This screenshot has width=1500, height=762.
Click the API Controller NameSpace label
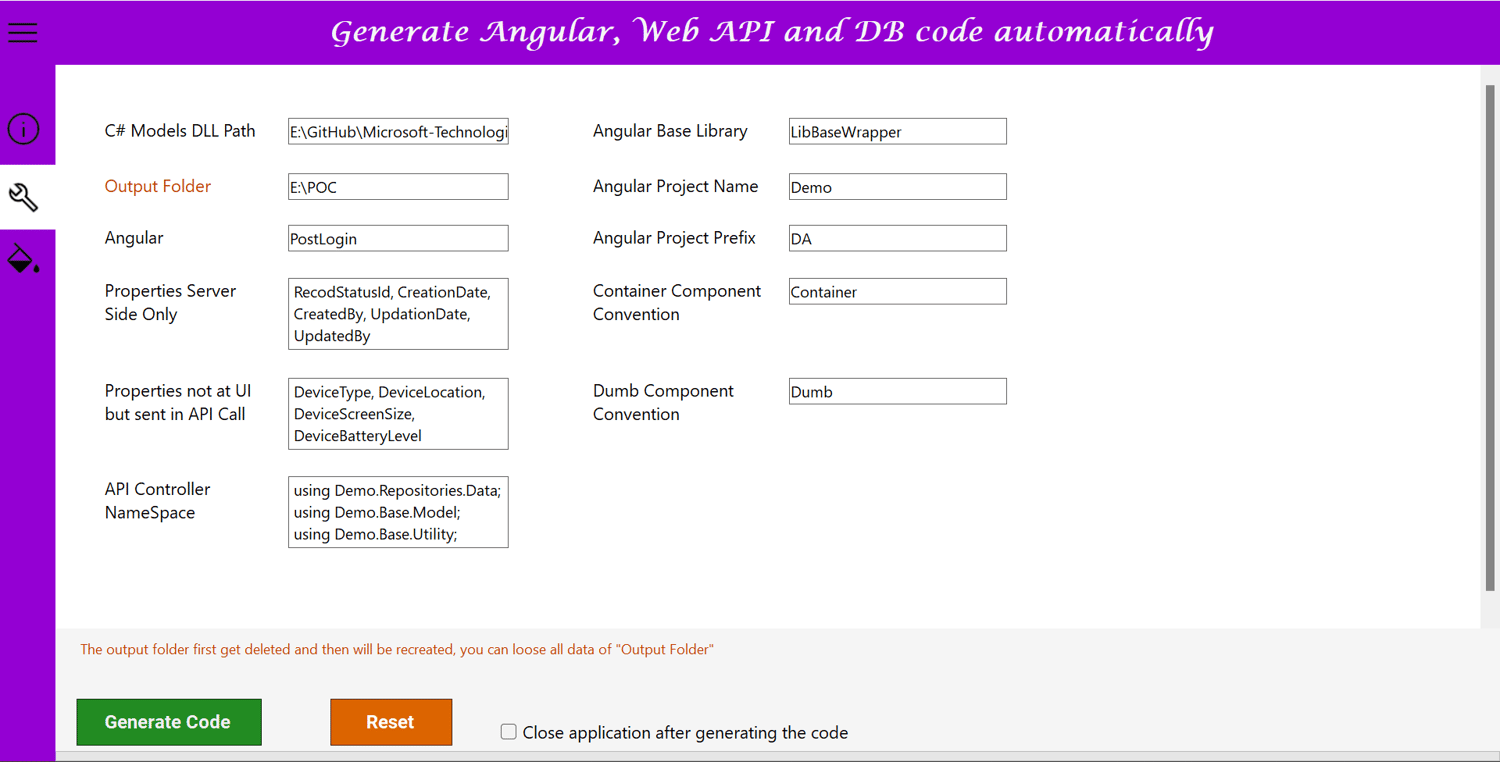(158, 501)
